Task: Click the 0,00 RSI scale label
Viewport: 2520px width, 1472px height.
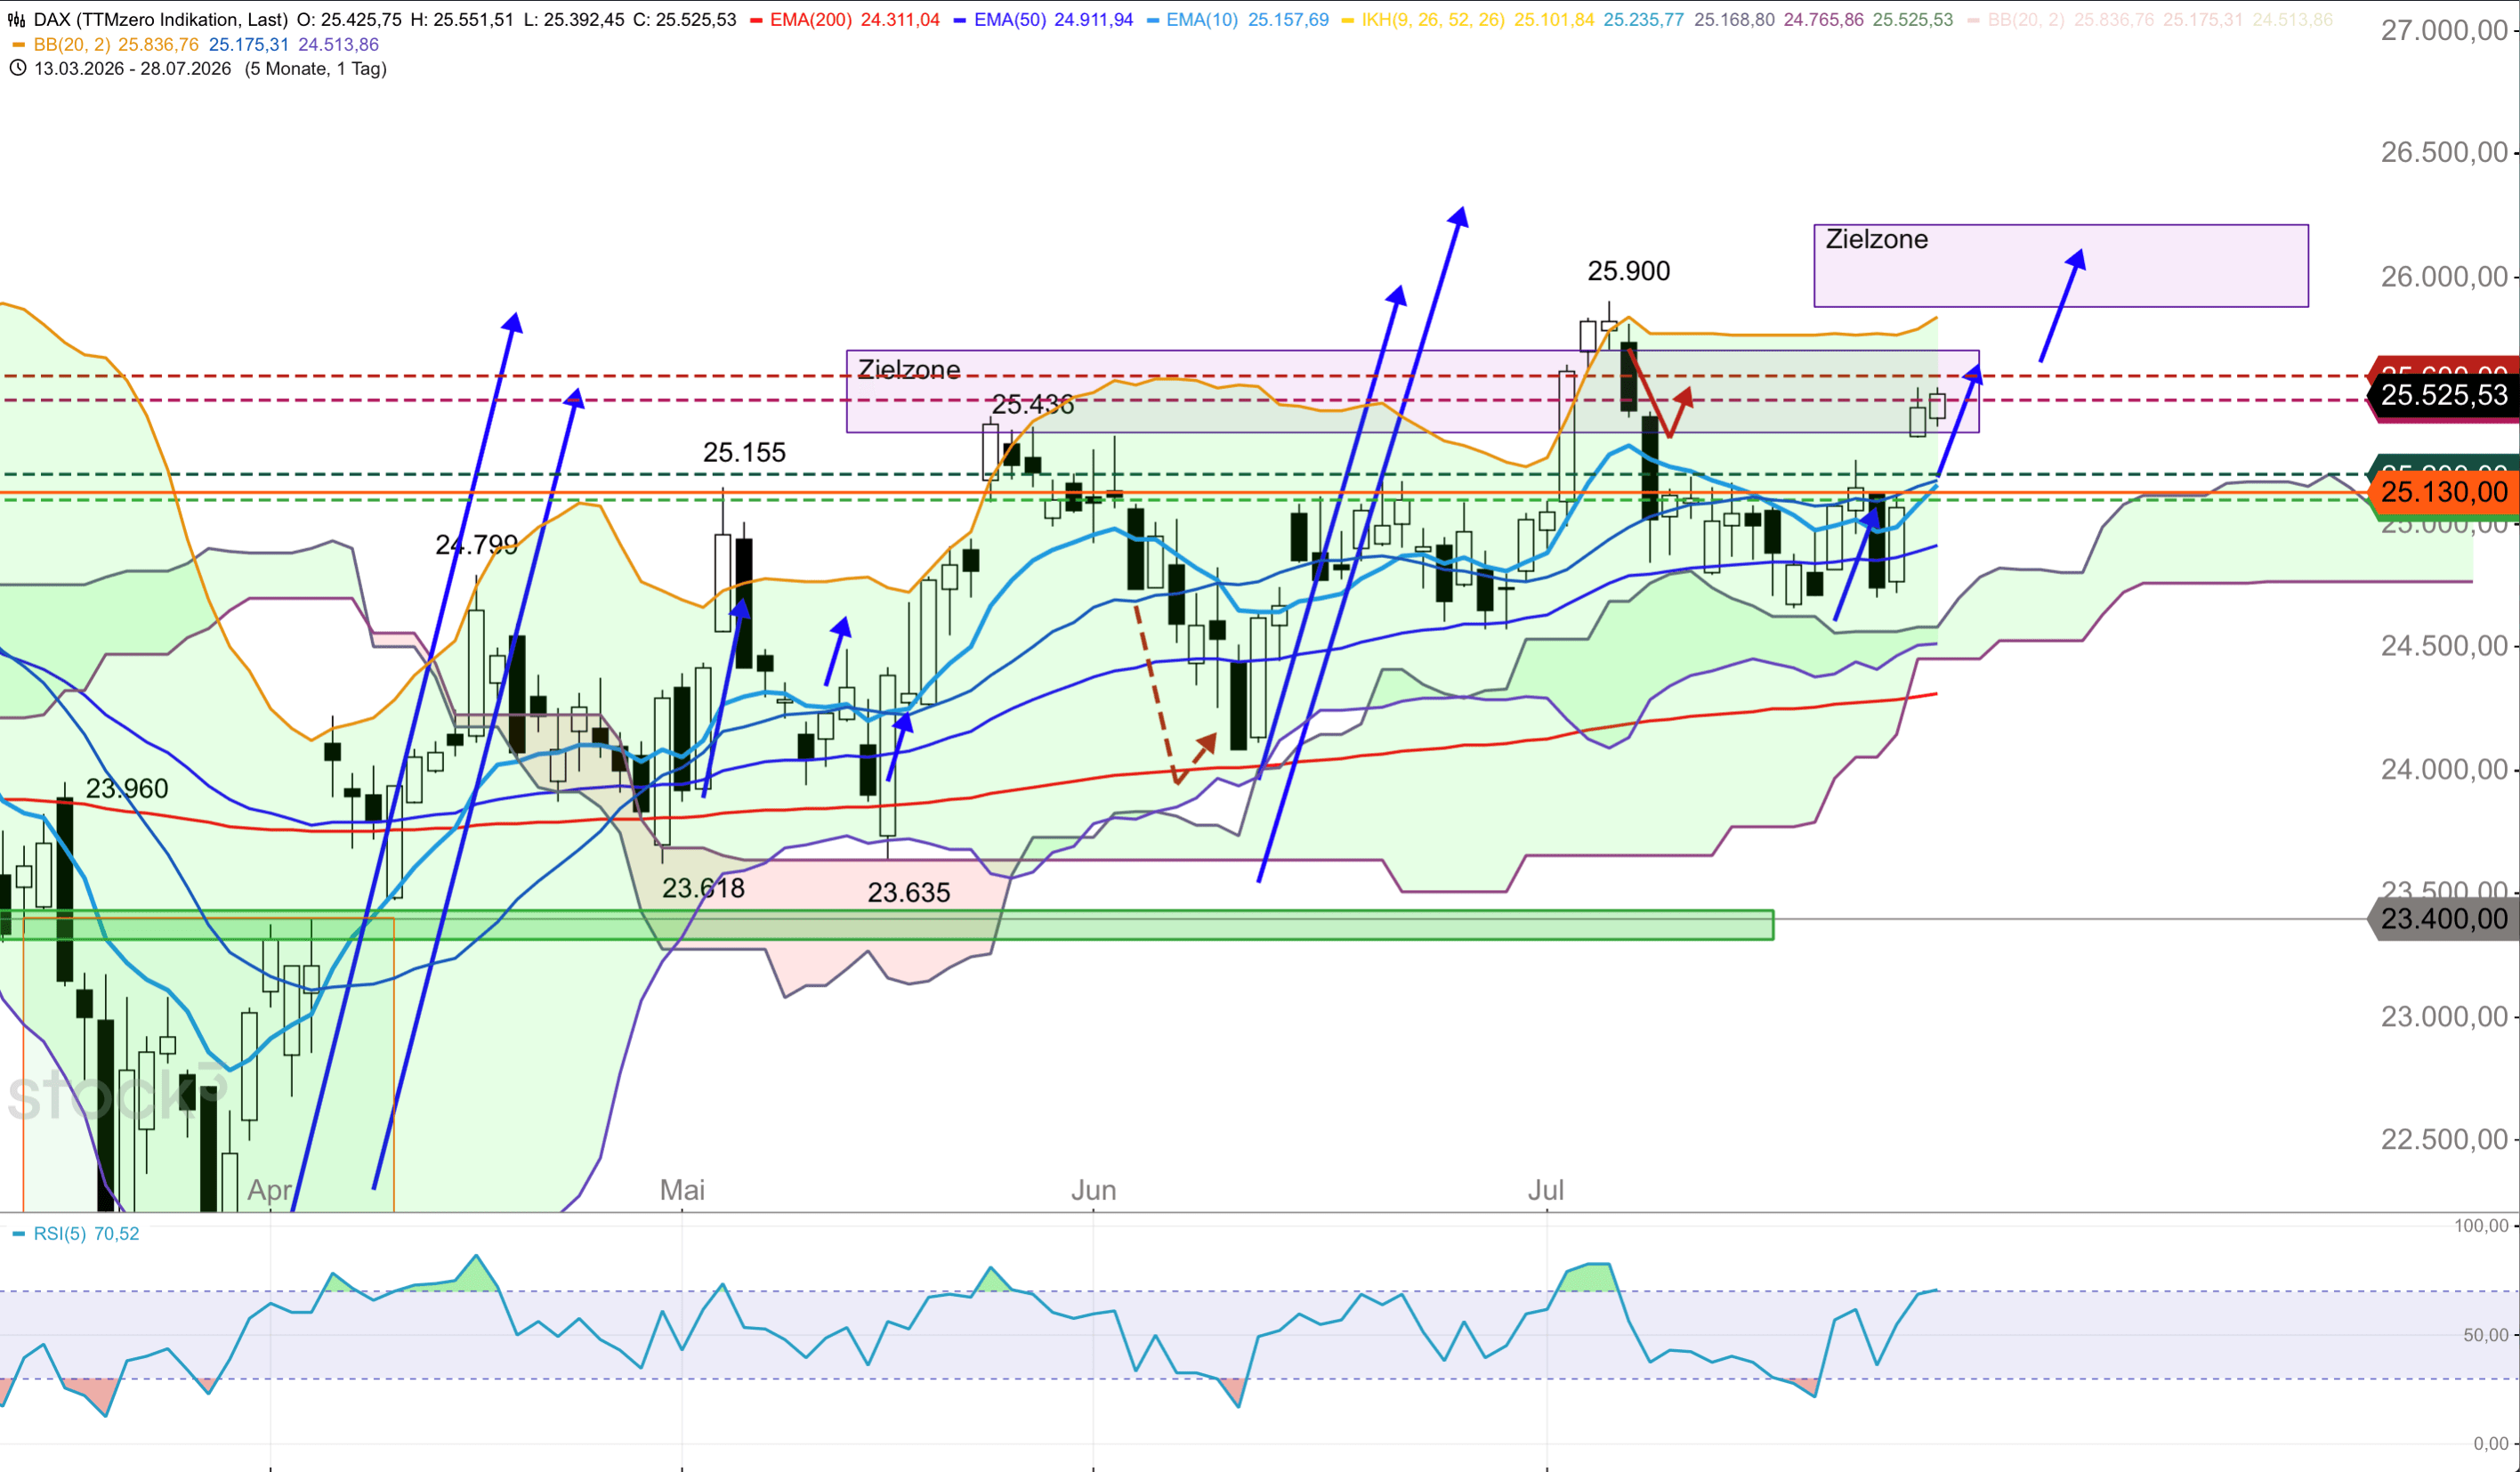Action: tap(2490, 1444)
